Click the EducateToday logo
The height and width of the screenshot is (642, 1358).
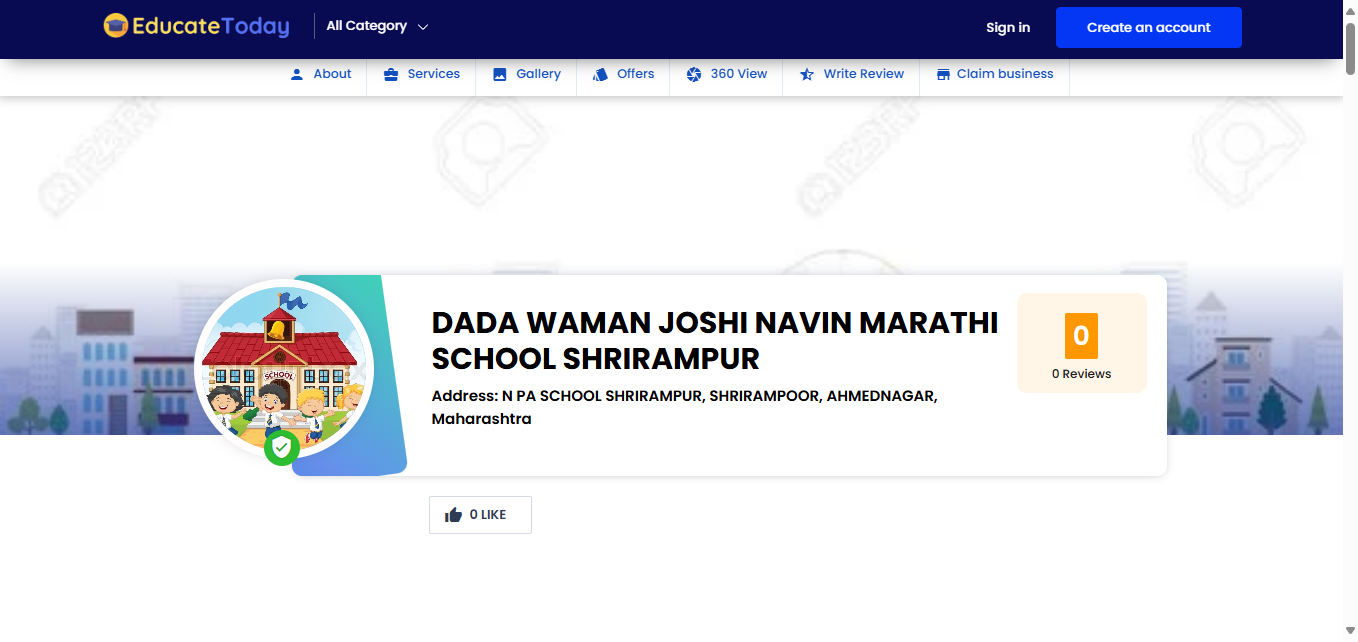coord(196,27)
